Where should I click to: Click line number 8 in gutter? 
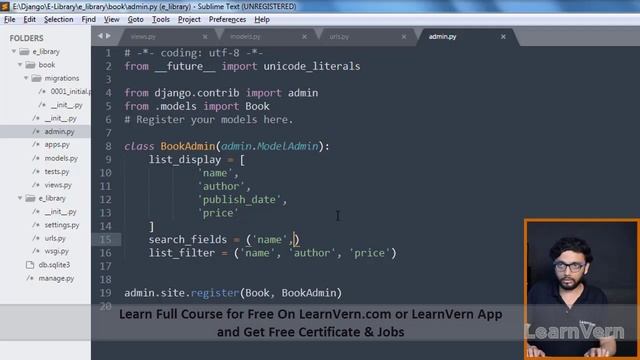(108, 146)
